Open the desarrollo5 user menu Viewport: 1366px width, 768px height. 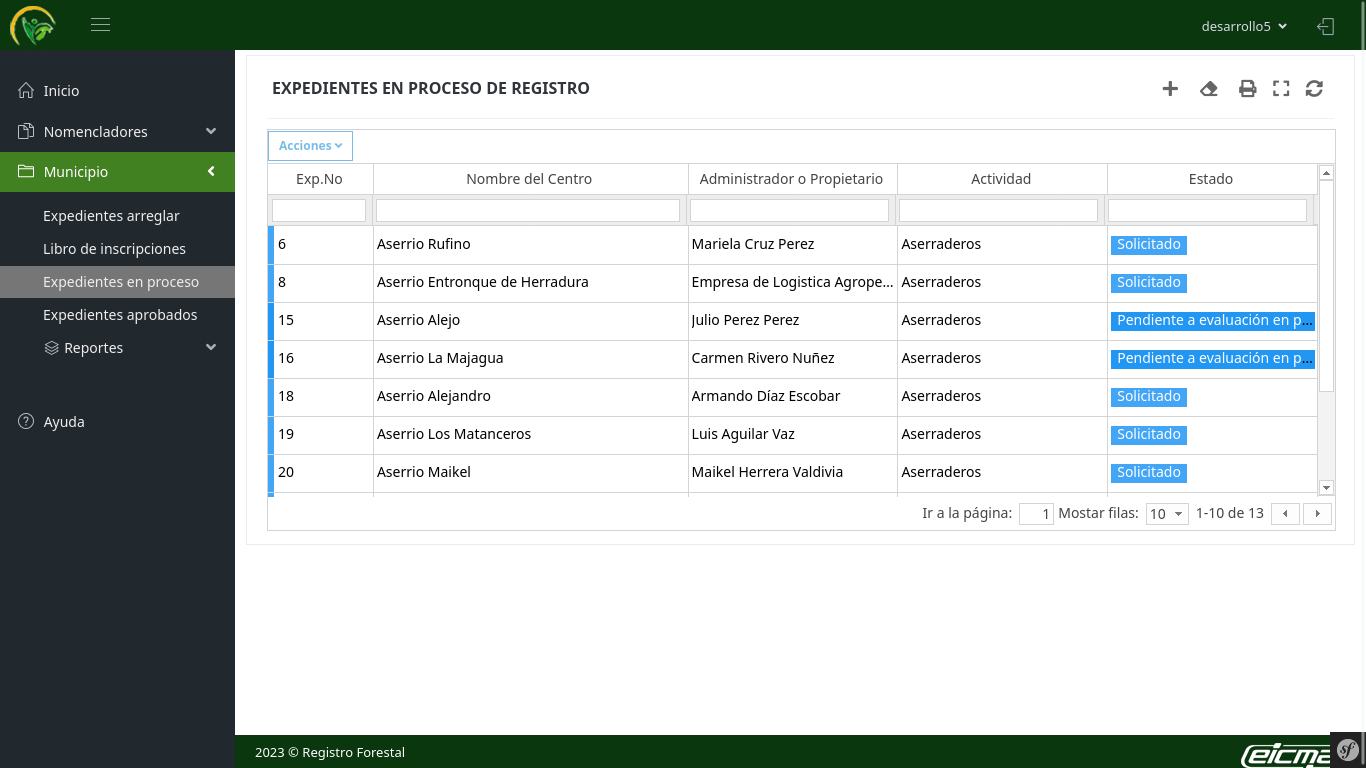pyautogui.click(x=1243, y=27)
